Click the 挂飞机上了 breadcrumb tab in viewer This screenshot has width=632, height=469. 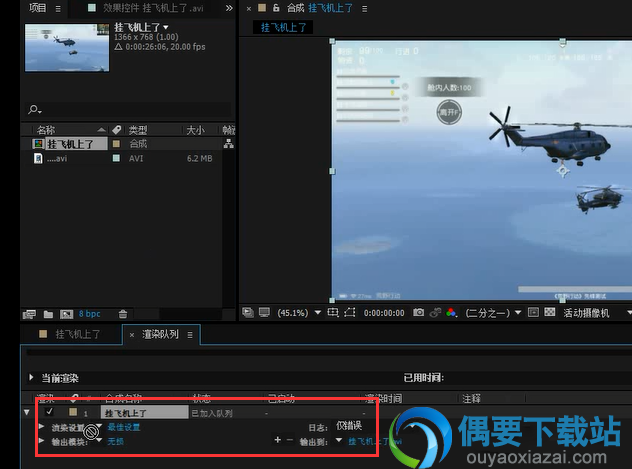pyautogui.click(x=283, y=27)
